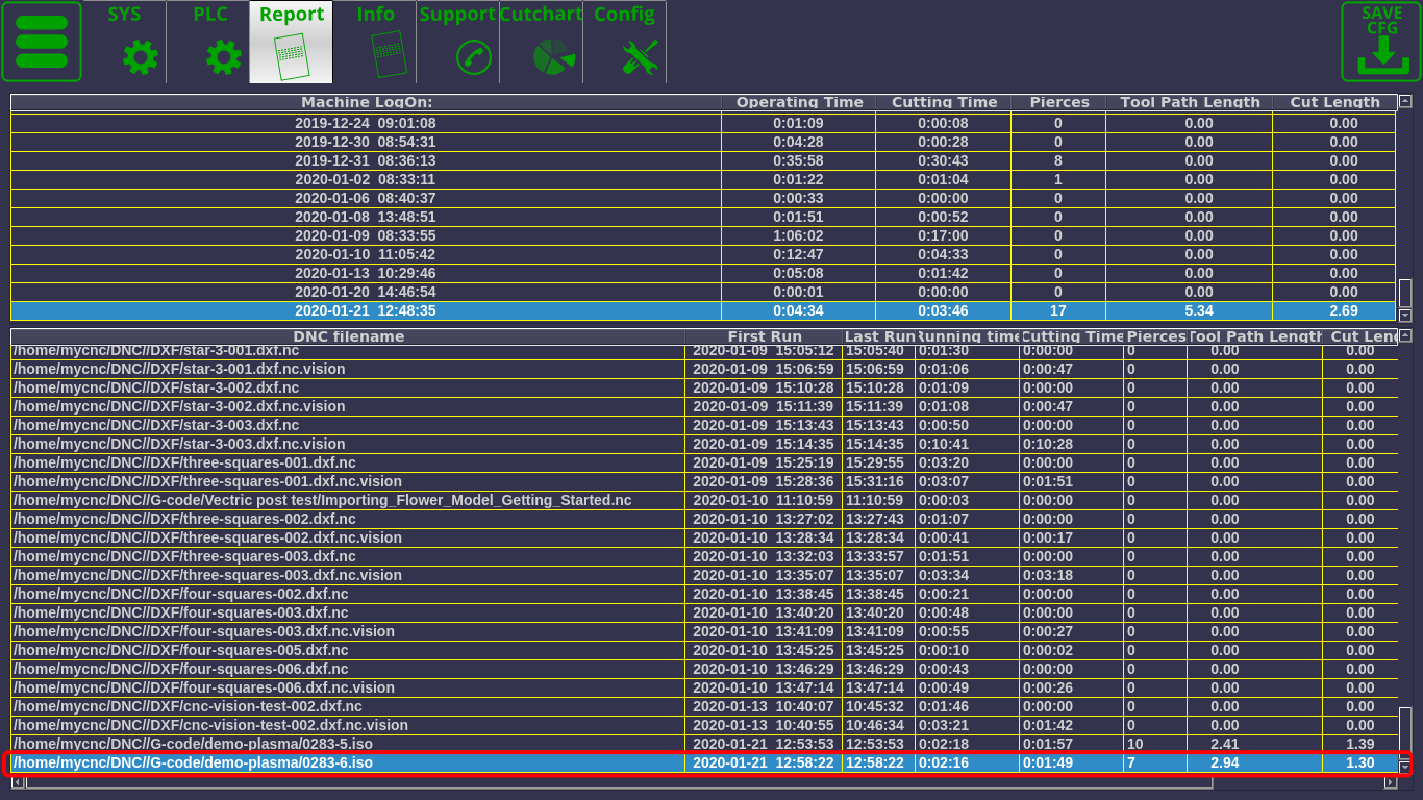Click the DNC filename column header

point(348,337)
